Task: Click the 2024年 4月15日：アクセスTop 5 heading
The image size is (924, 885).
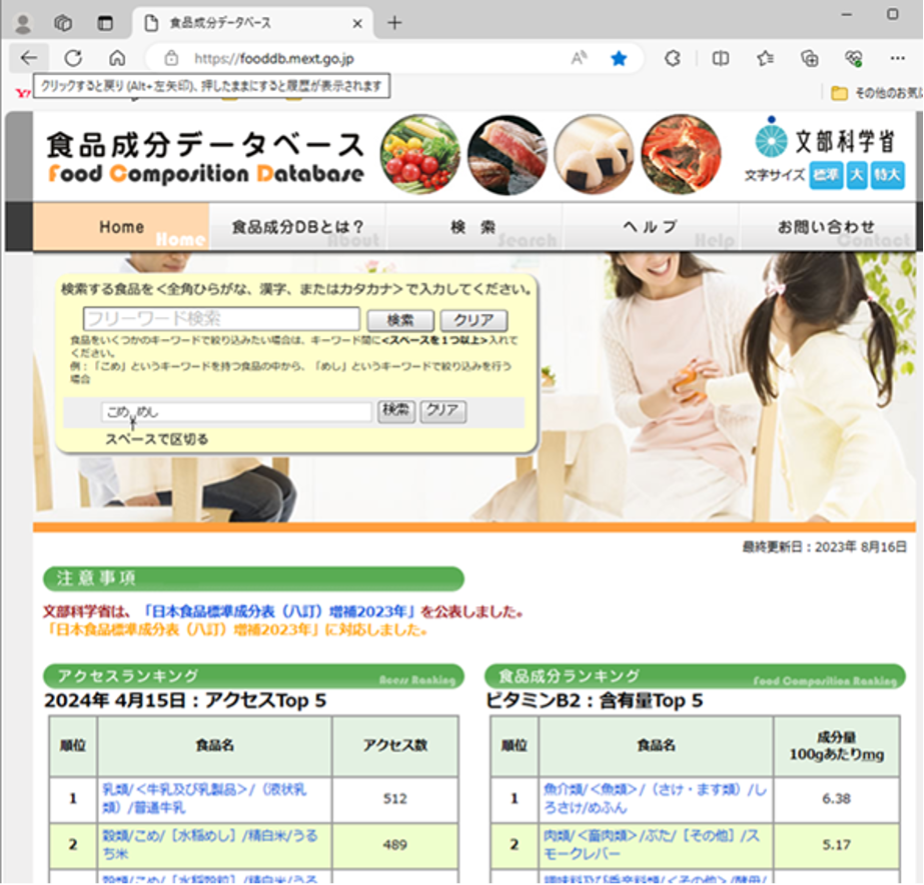Action: tap(185, 701)
